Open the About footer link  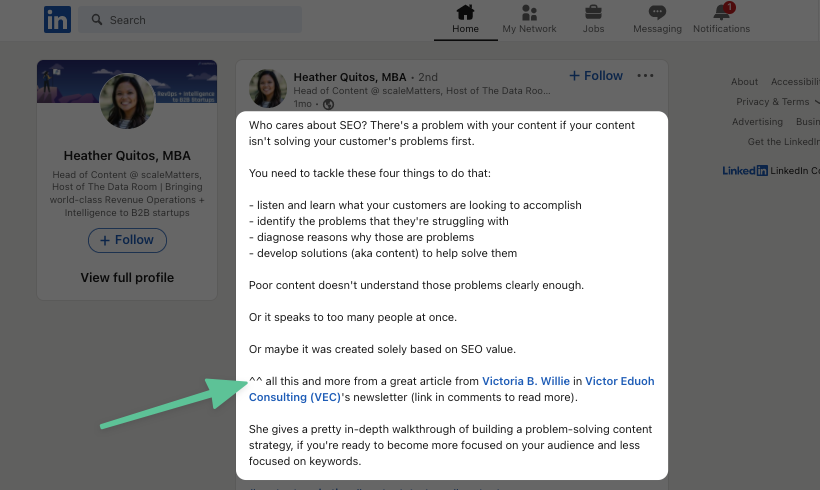[744, 82]
